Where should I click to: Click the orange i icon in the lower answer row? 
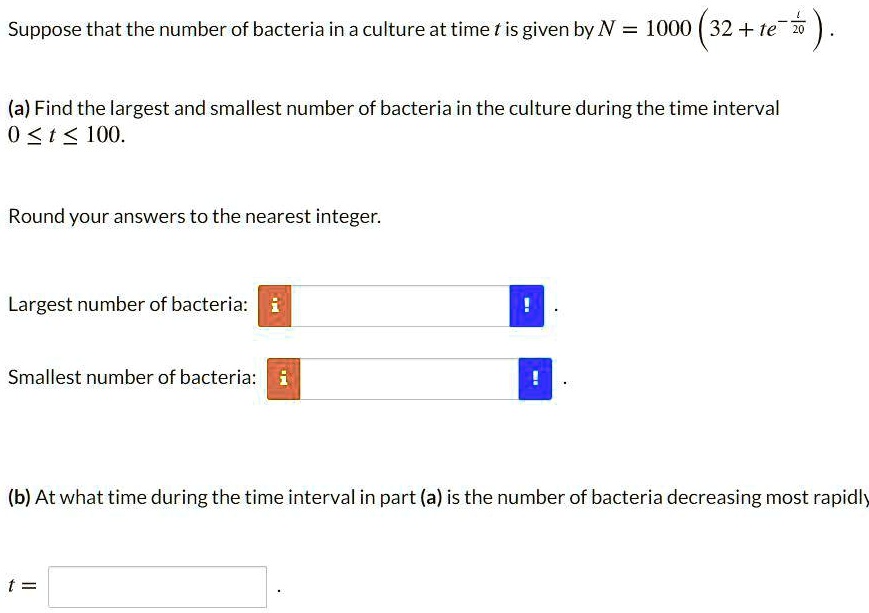tap(282, 377)
